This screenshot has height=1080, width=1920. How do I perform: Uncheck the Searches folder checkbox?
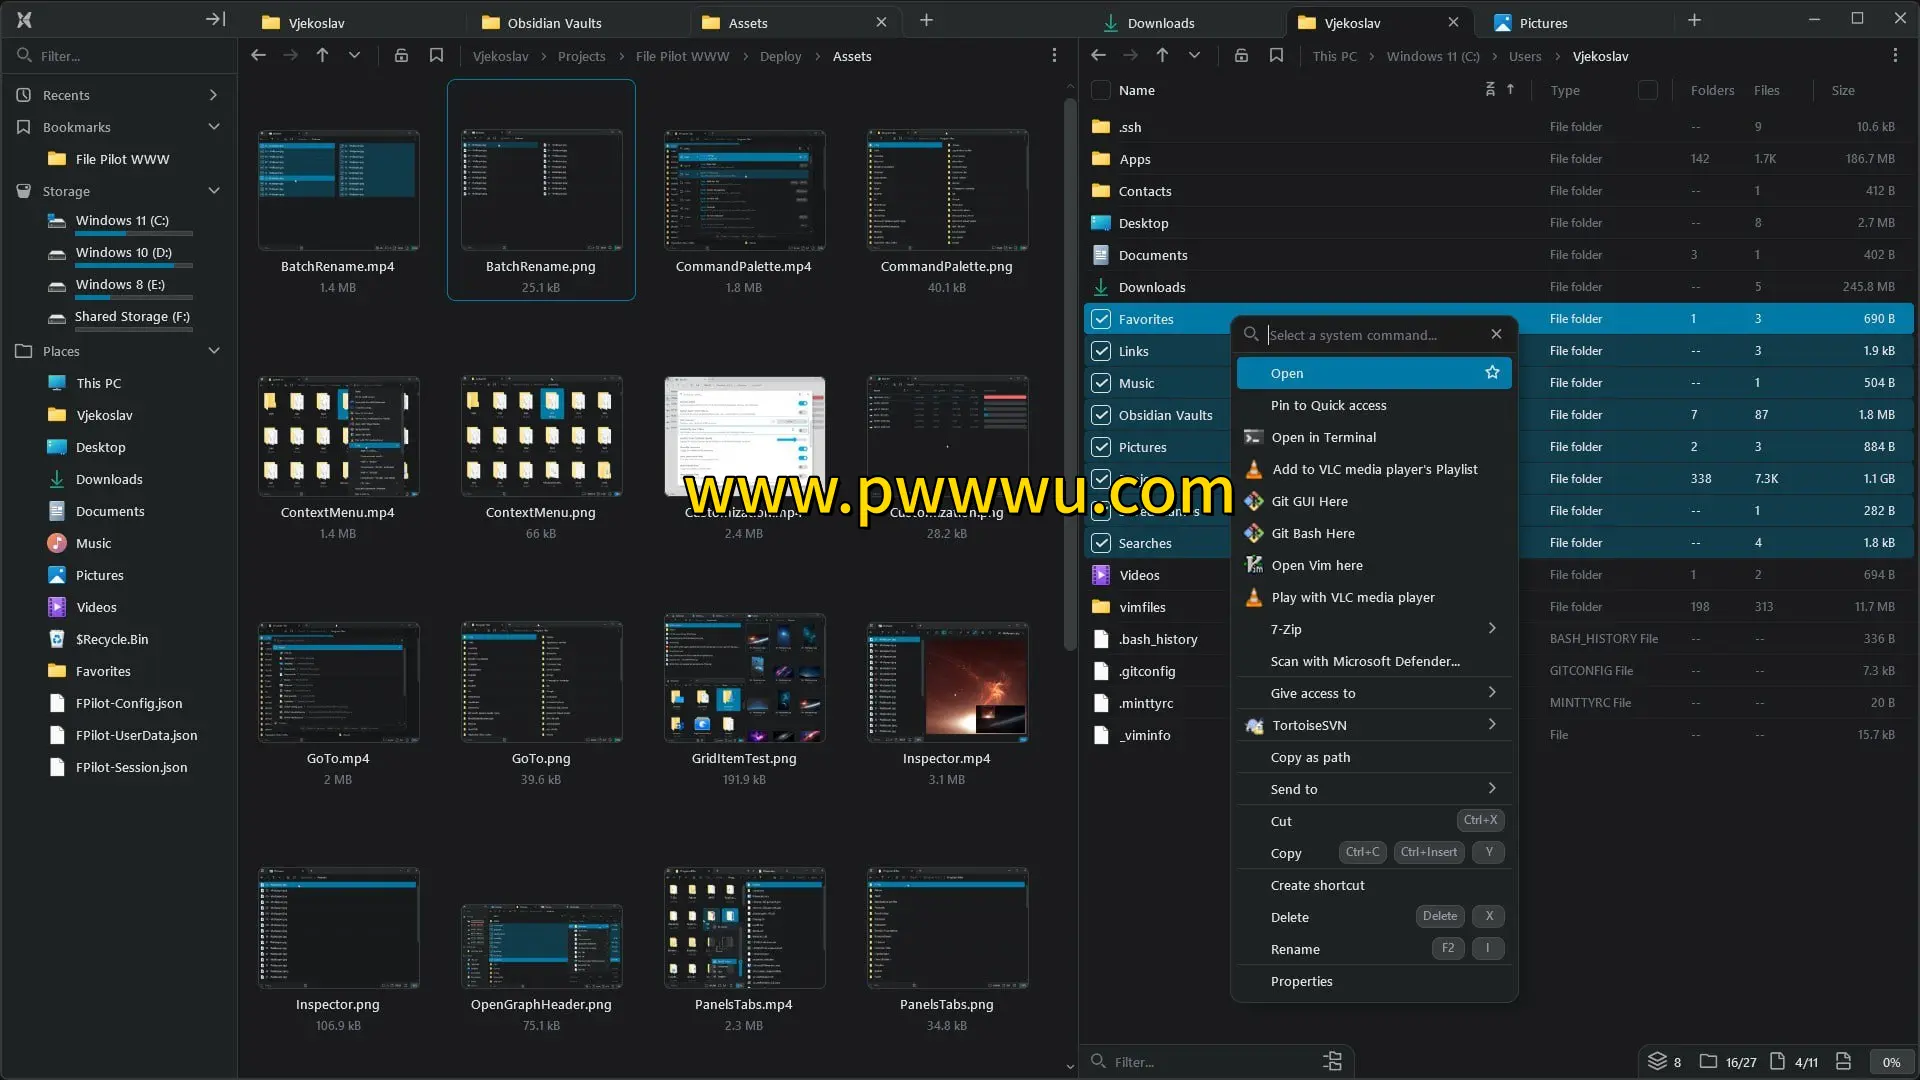1101,543
